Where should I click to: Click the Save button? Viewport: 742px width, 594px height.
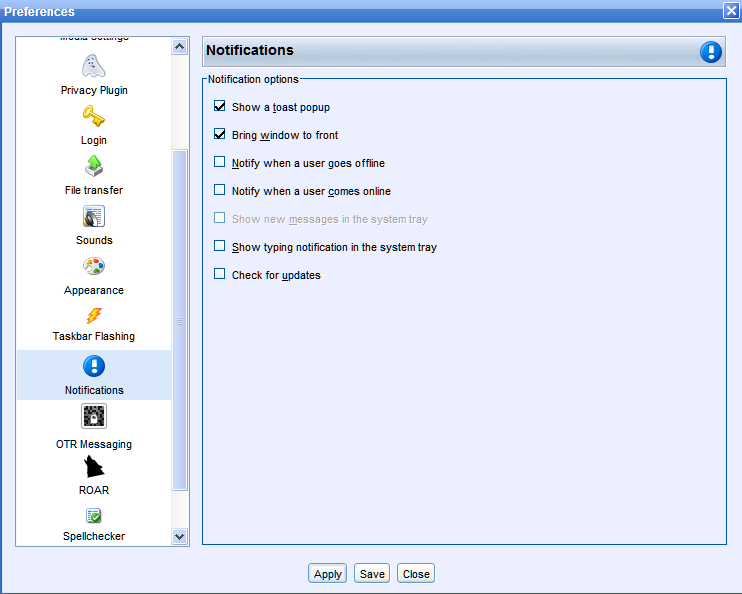point(372,574)
